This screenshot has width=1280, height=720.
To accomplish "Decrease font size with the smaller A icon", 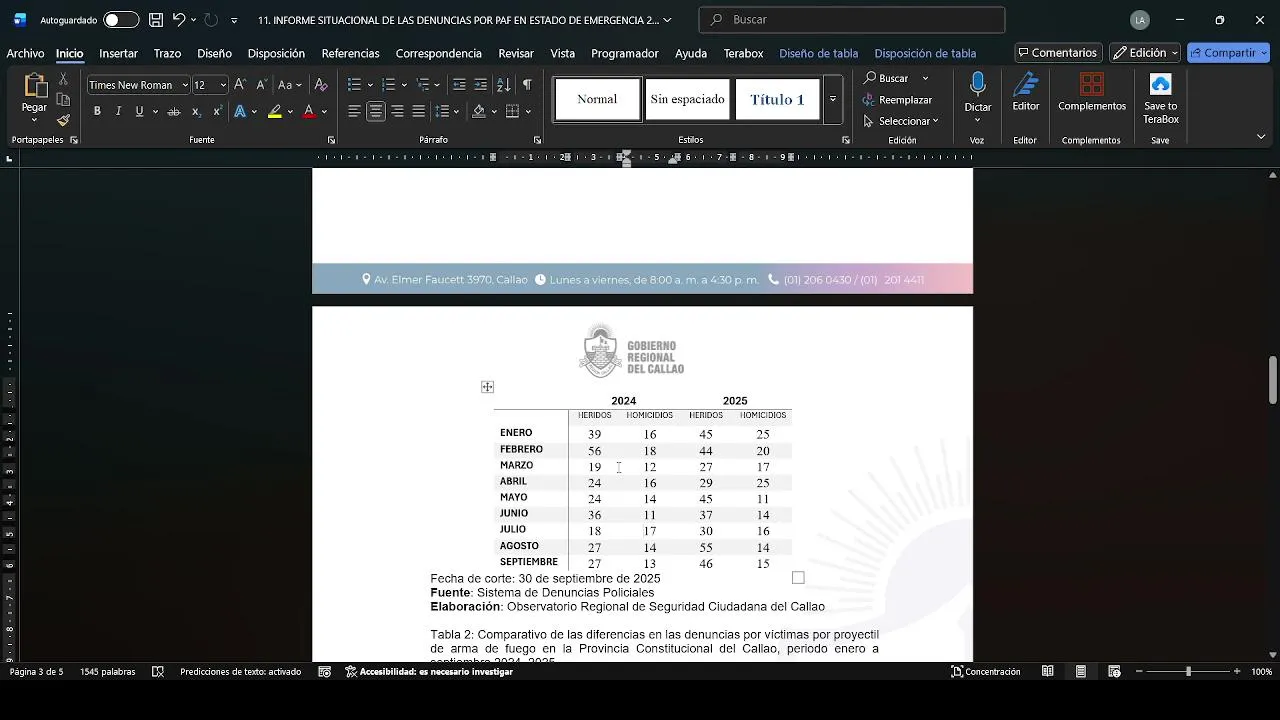I will pyautogui.click(x=261, y=85).
